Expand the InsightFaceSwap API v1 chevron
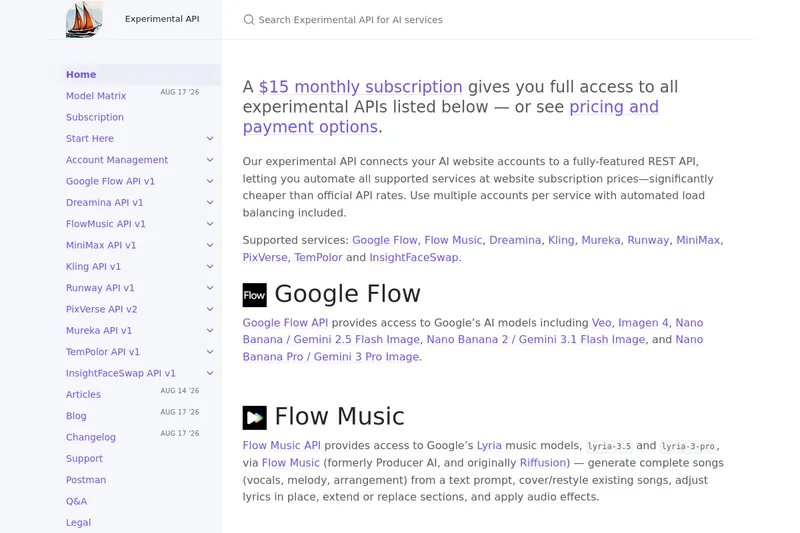Viewport: 800px width, 533px height. pos(210,373)
